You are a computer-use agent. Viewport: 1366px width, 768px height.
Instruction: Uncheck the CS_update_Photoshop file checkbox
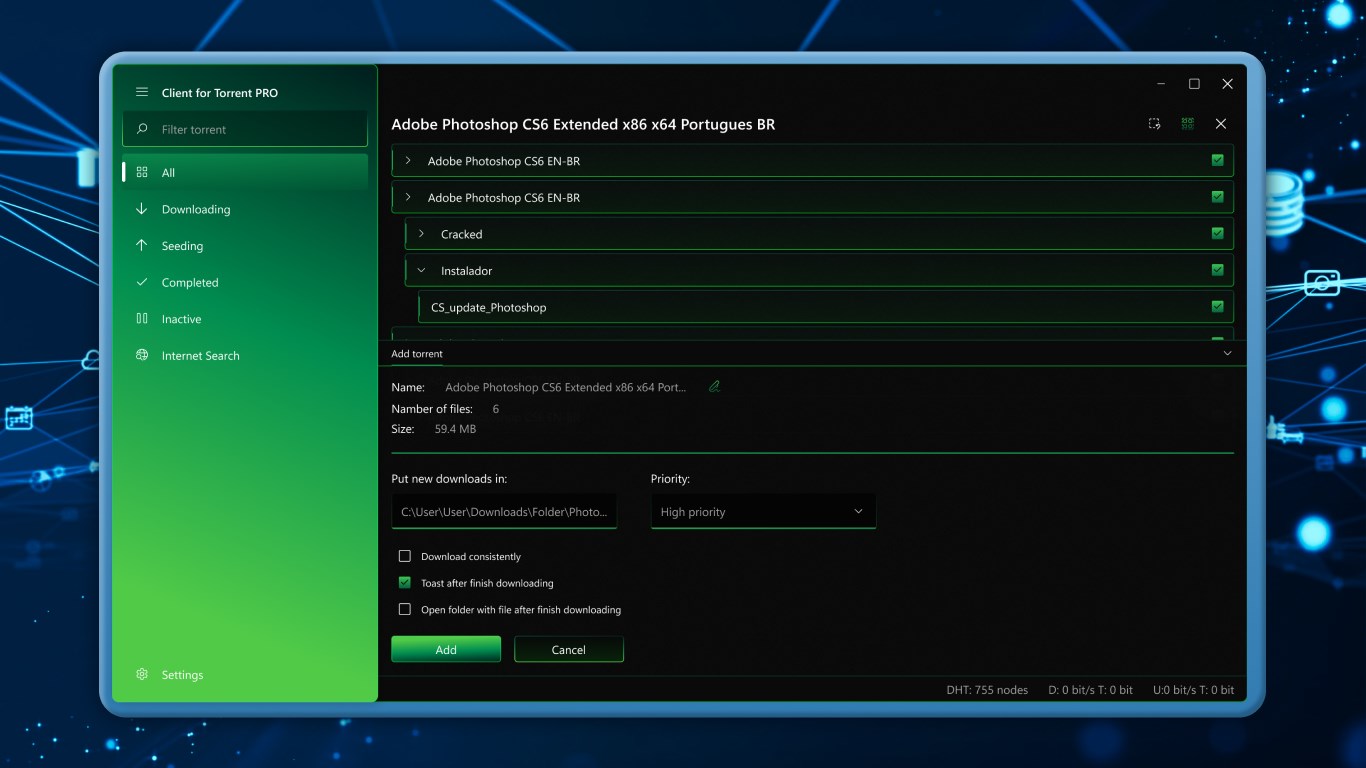pos(1217,307)
